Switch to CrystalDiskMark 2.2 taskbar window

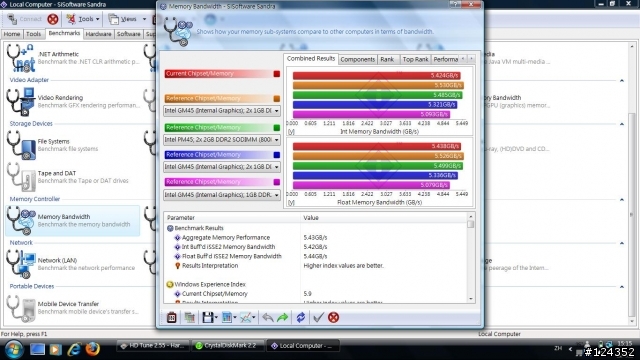pos(228,346)
